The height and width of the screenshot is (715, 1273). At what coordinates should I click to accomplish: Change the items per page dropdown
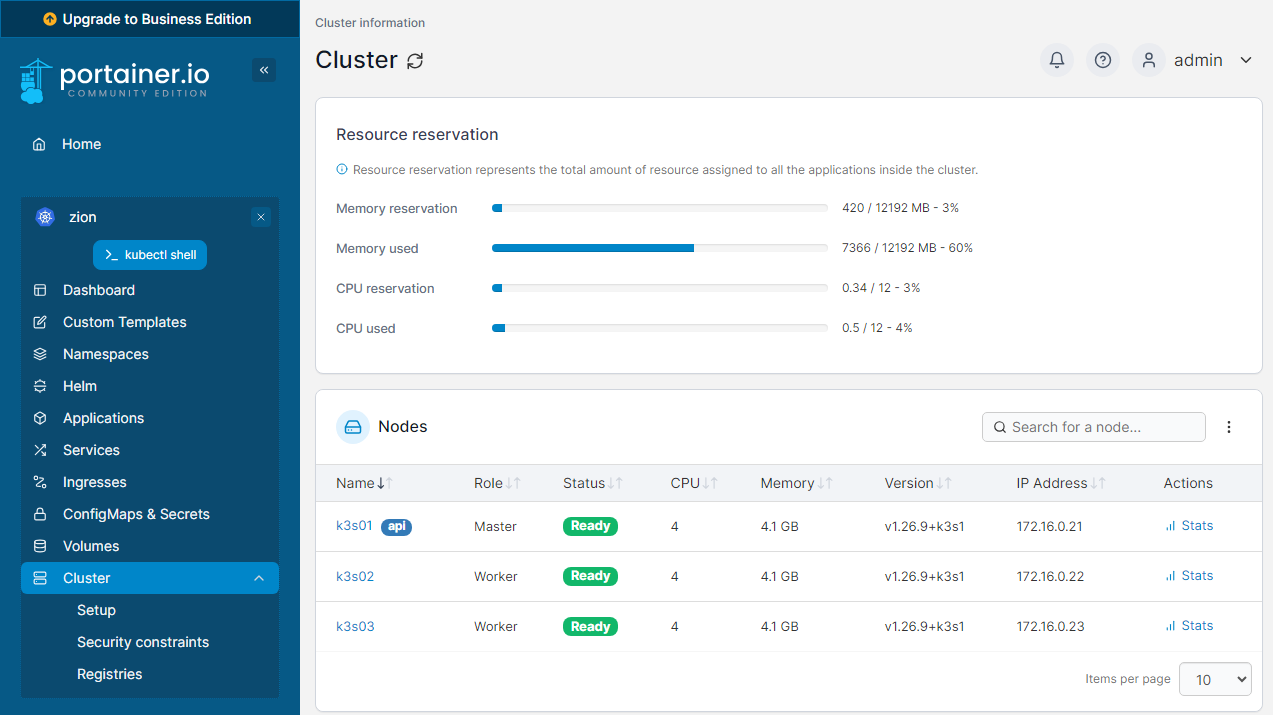pyautogui.click(x=1215, y=679)
